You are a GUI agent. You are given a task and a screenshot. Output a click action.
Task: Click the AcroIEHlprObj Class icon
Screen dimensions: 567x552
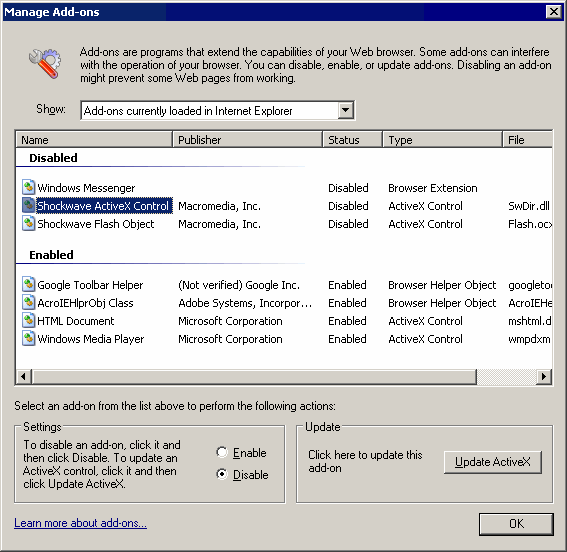click(29, 303)
